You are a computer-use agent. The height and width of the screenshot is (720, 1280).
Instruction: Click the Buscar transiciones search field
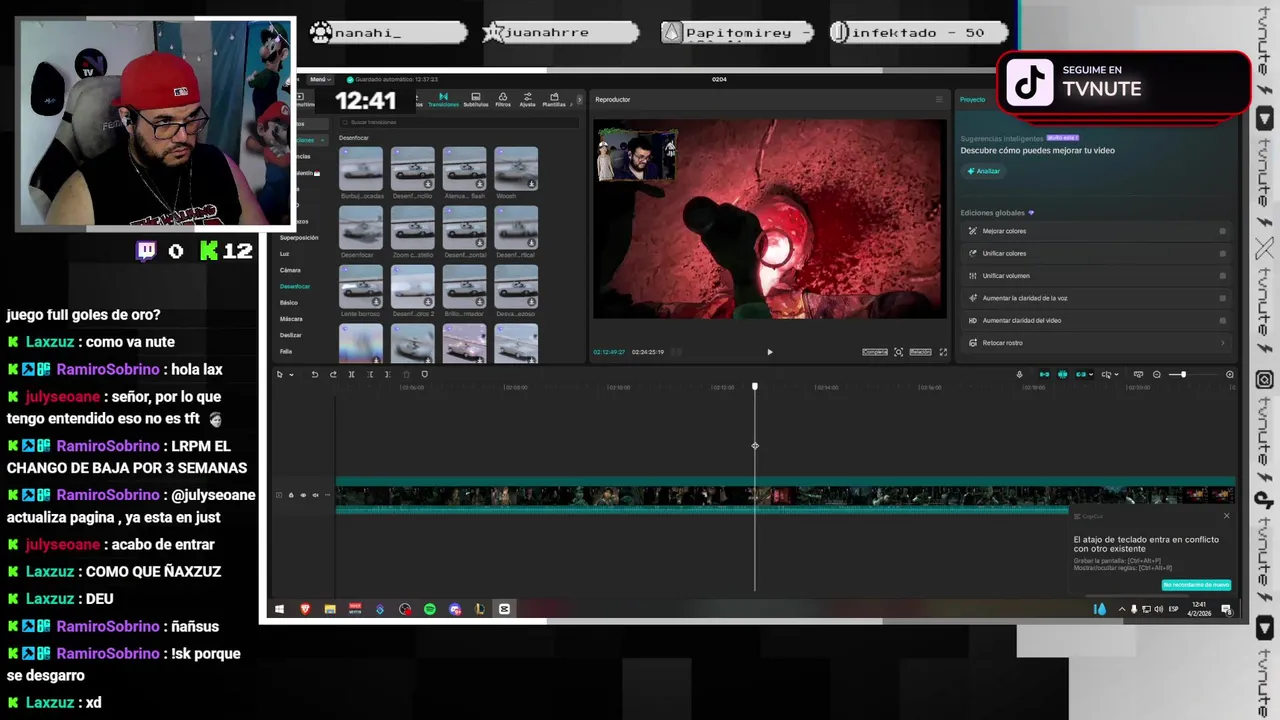(458, 122)
